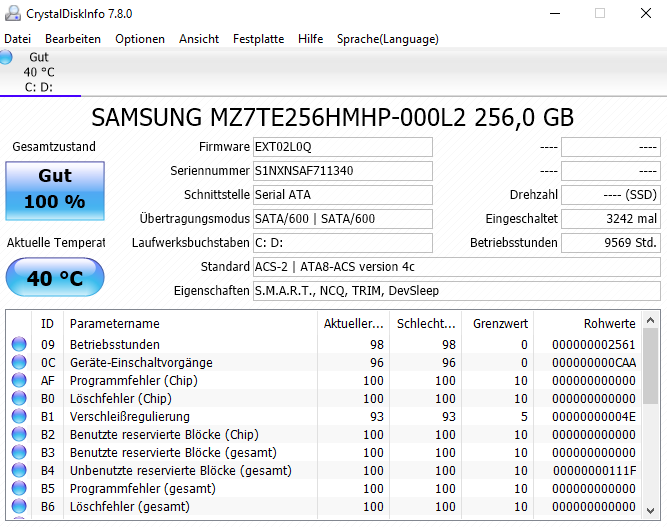667x527 pixels.
Task: Click the Übertragungsmodus field SATA/600
Action: (343, 219)
